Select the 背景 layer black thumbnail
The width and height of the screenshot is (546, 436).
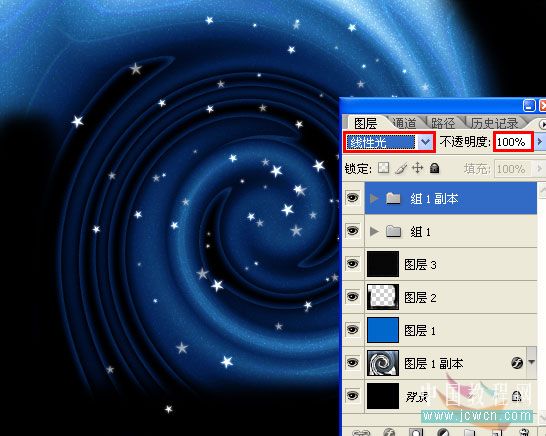(383, 396)
